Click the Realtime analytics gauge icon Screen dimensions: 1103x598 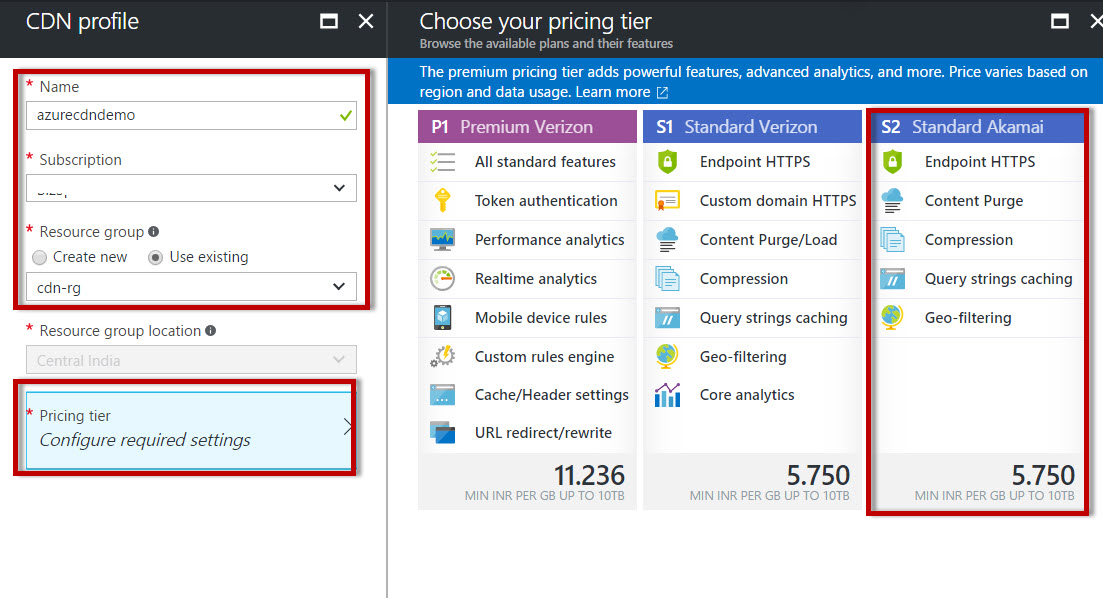442,279
